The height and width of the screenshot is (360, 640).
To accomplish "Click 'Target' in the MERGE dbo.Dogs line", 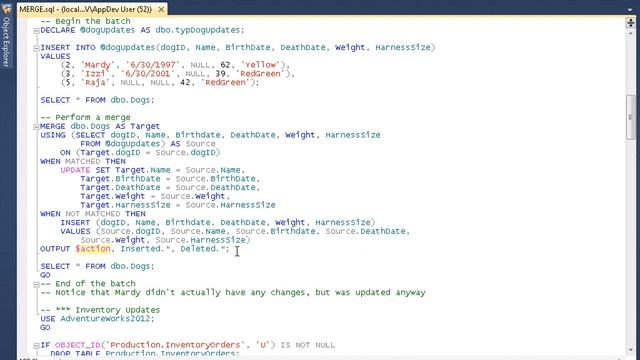I will point(145,126).
